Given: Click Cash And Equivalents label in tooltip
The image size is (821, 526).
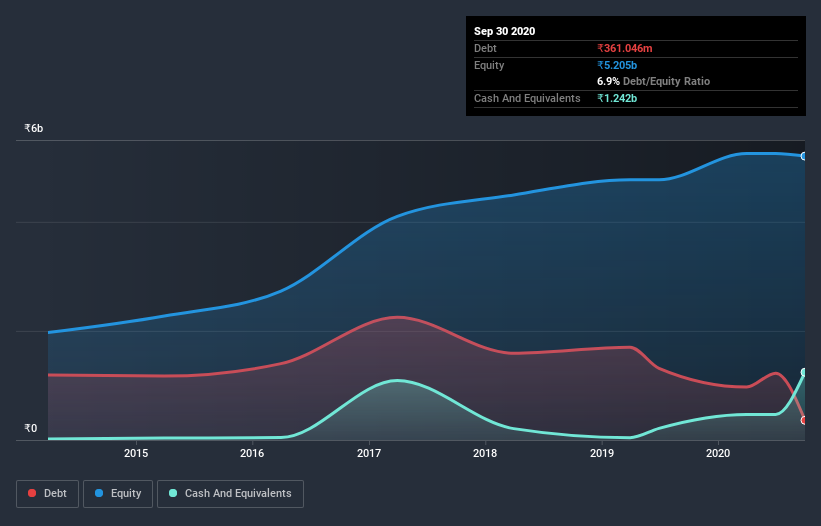Looking at the screenshot, I should coord(527,98).
